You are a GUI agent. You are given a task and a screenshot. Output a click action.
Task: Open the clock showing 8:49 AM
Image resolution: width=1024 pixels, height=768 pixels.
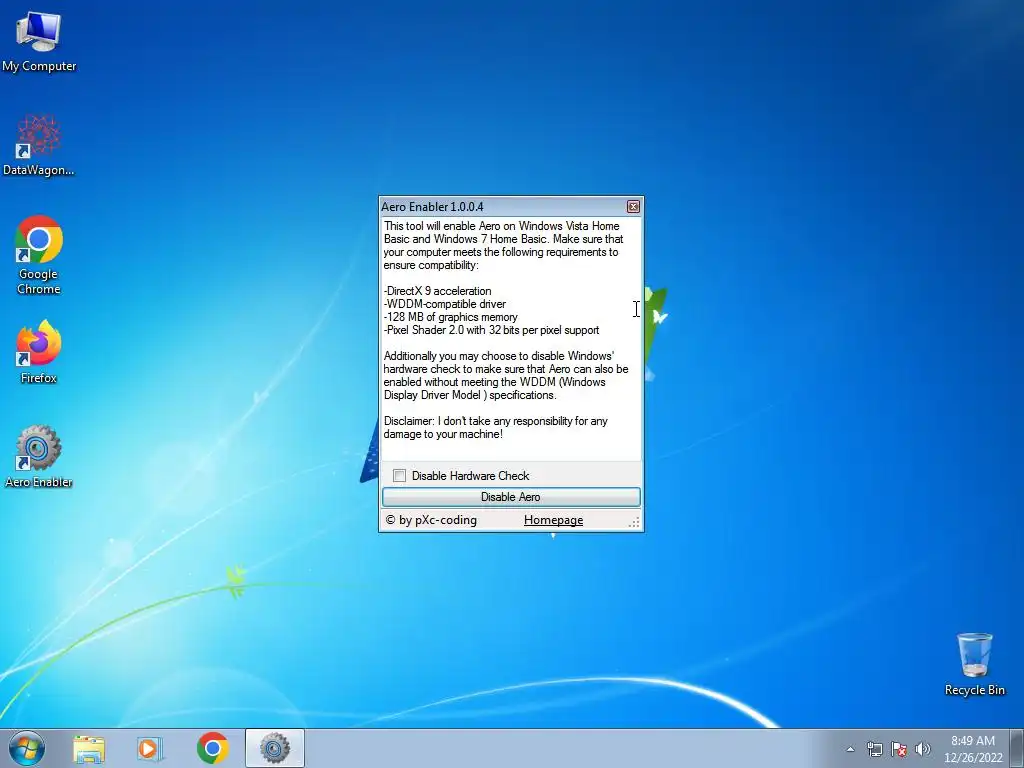[x=972, y=749]
